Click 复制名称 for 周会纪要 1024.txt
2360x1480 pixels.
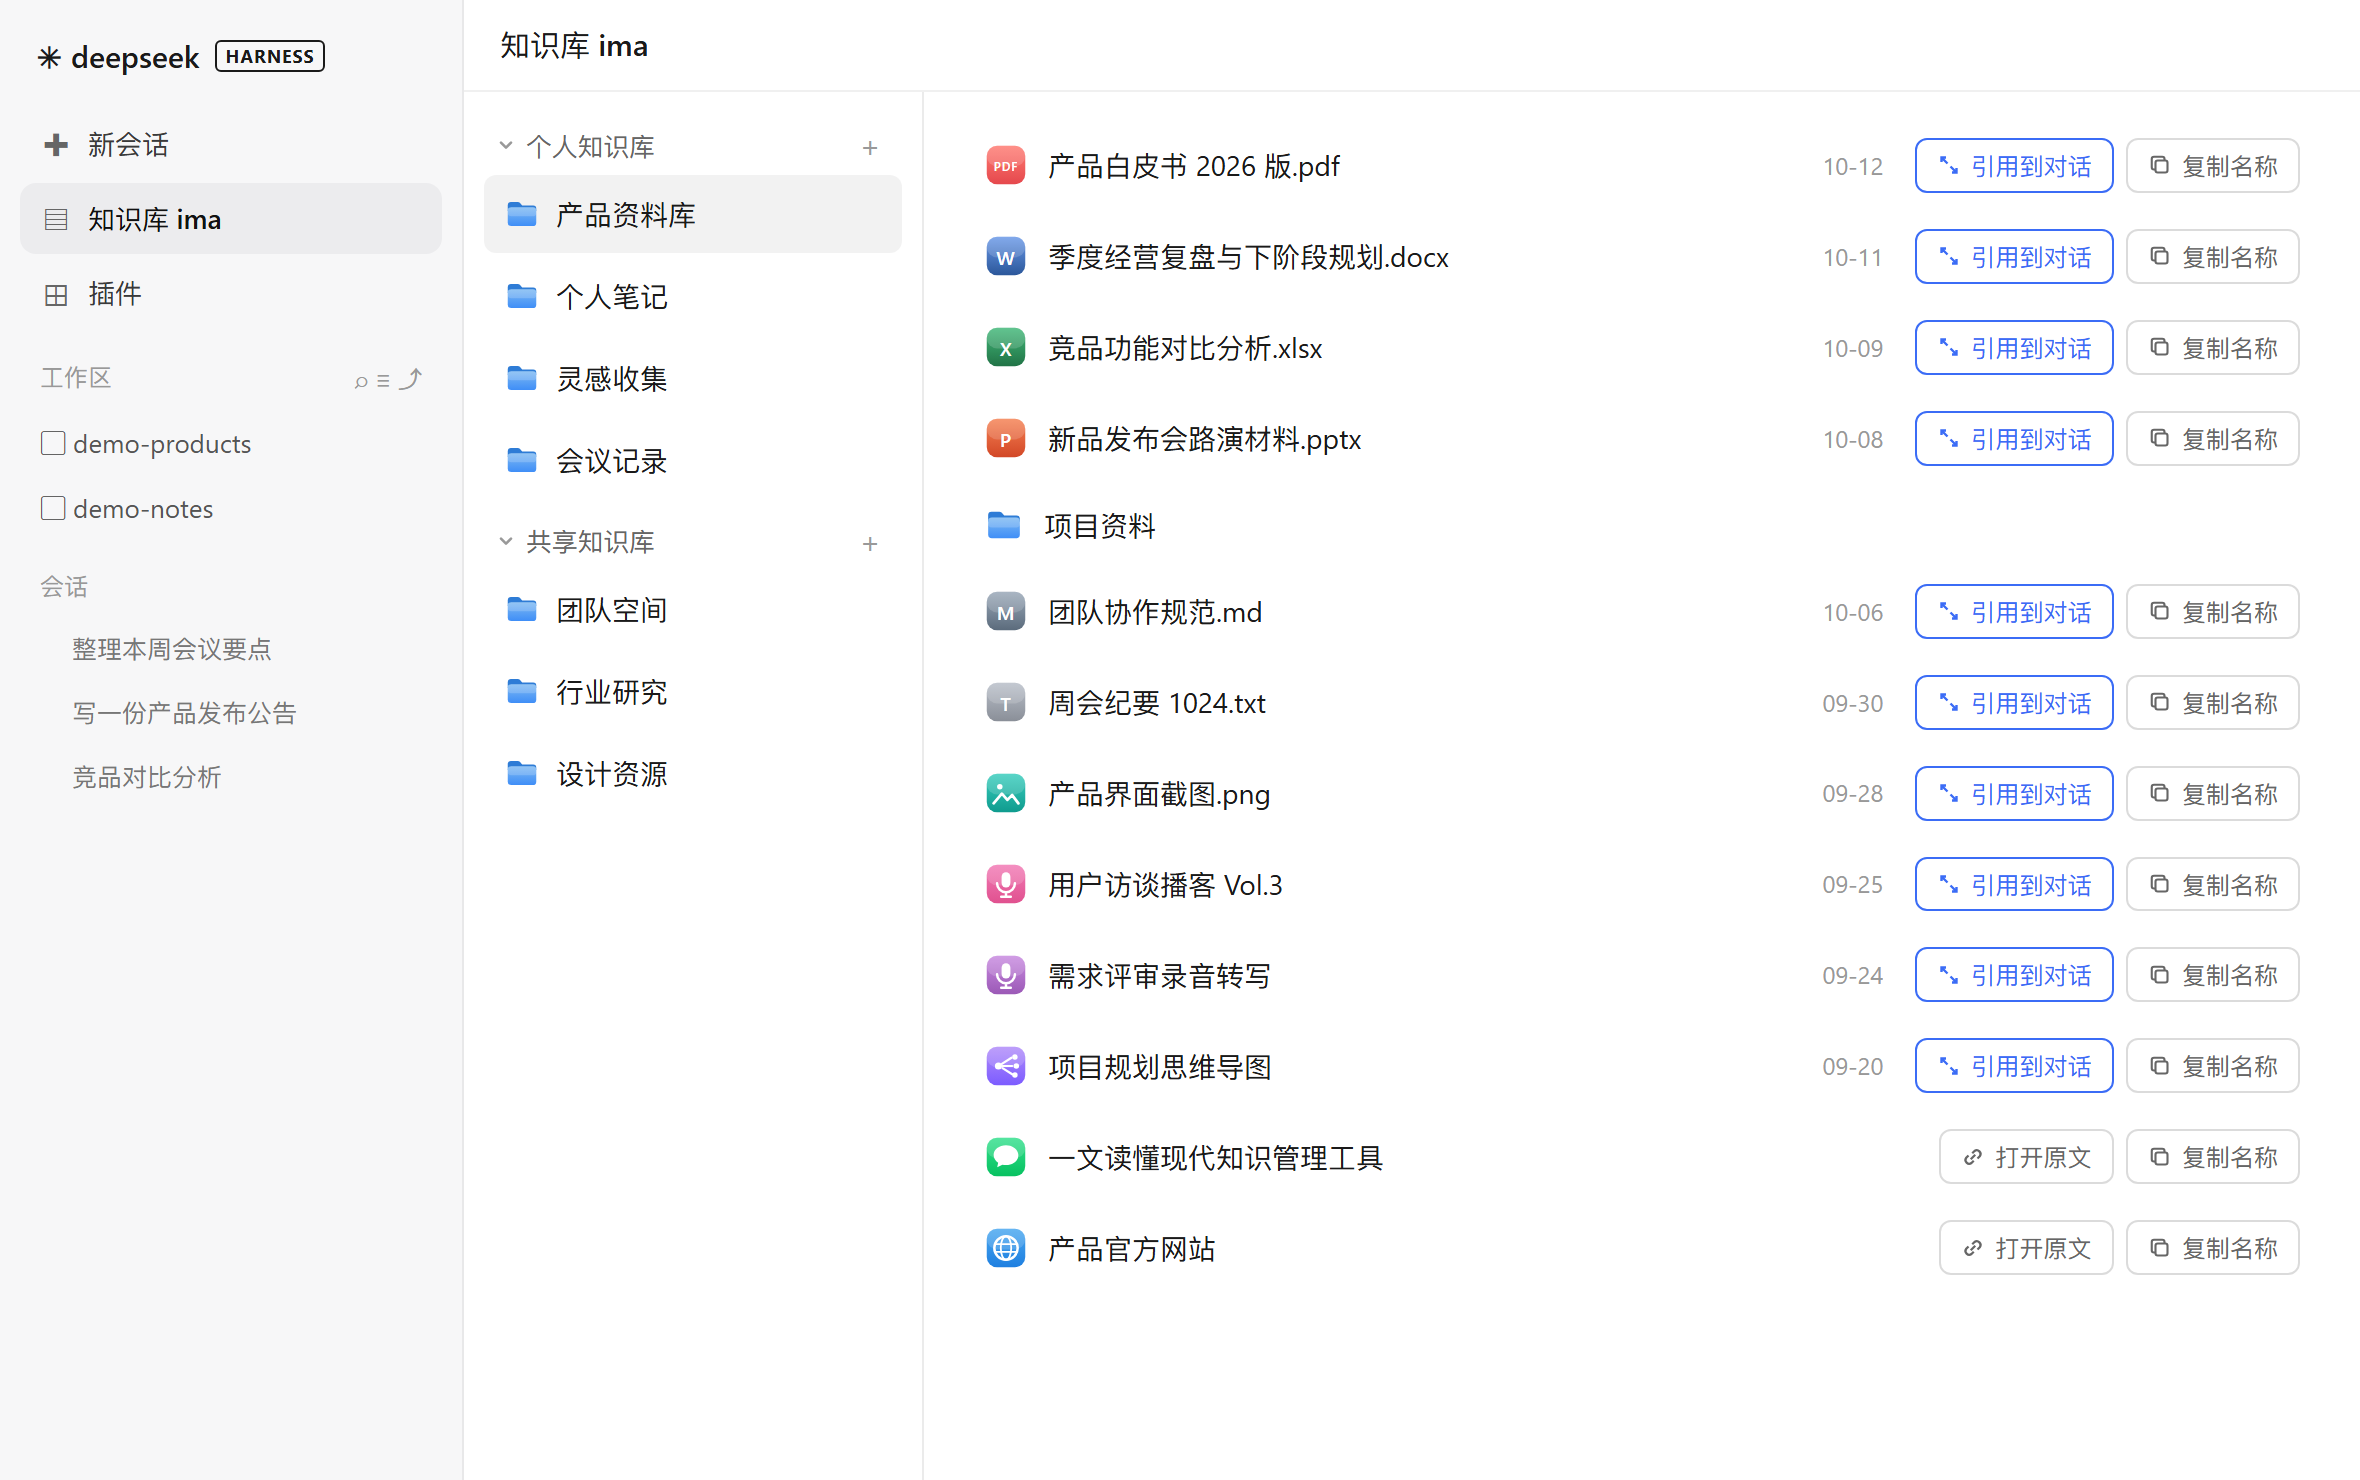click(2212, 703)
